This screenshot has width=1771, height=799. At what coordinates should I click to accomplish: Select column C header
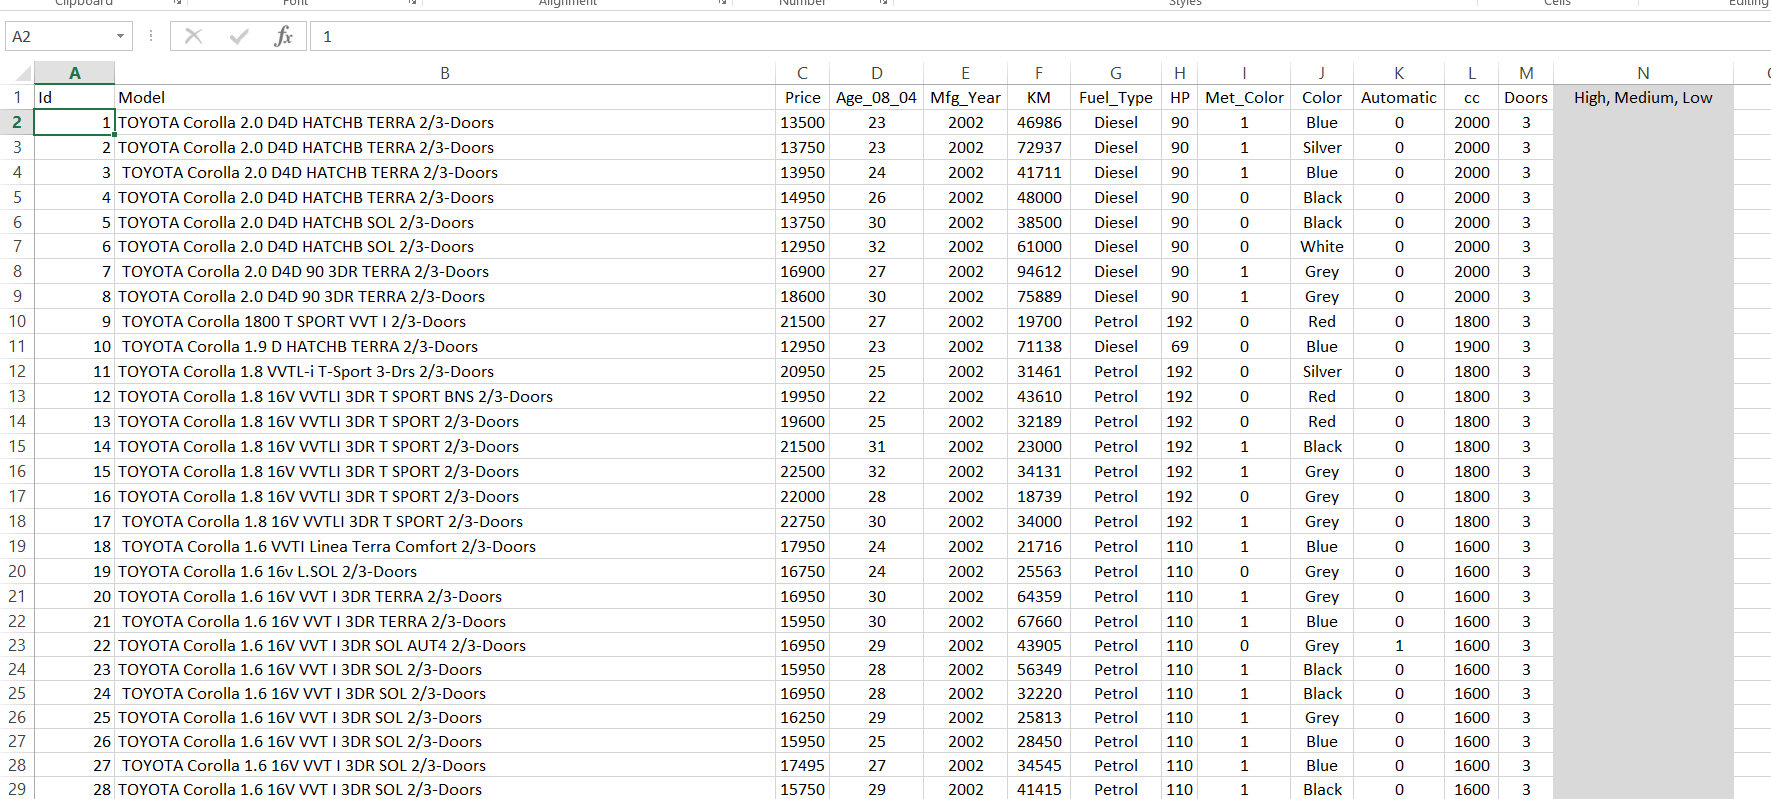point(802,73)
